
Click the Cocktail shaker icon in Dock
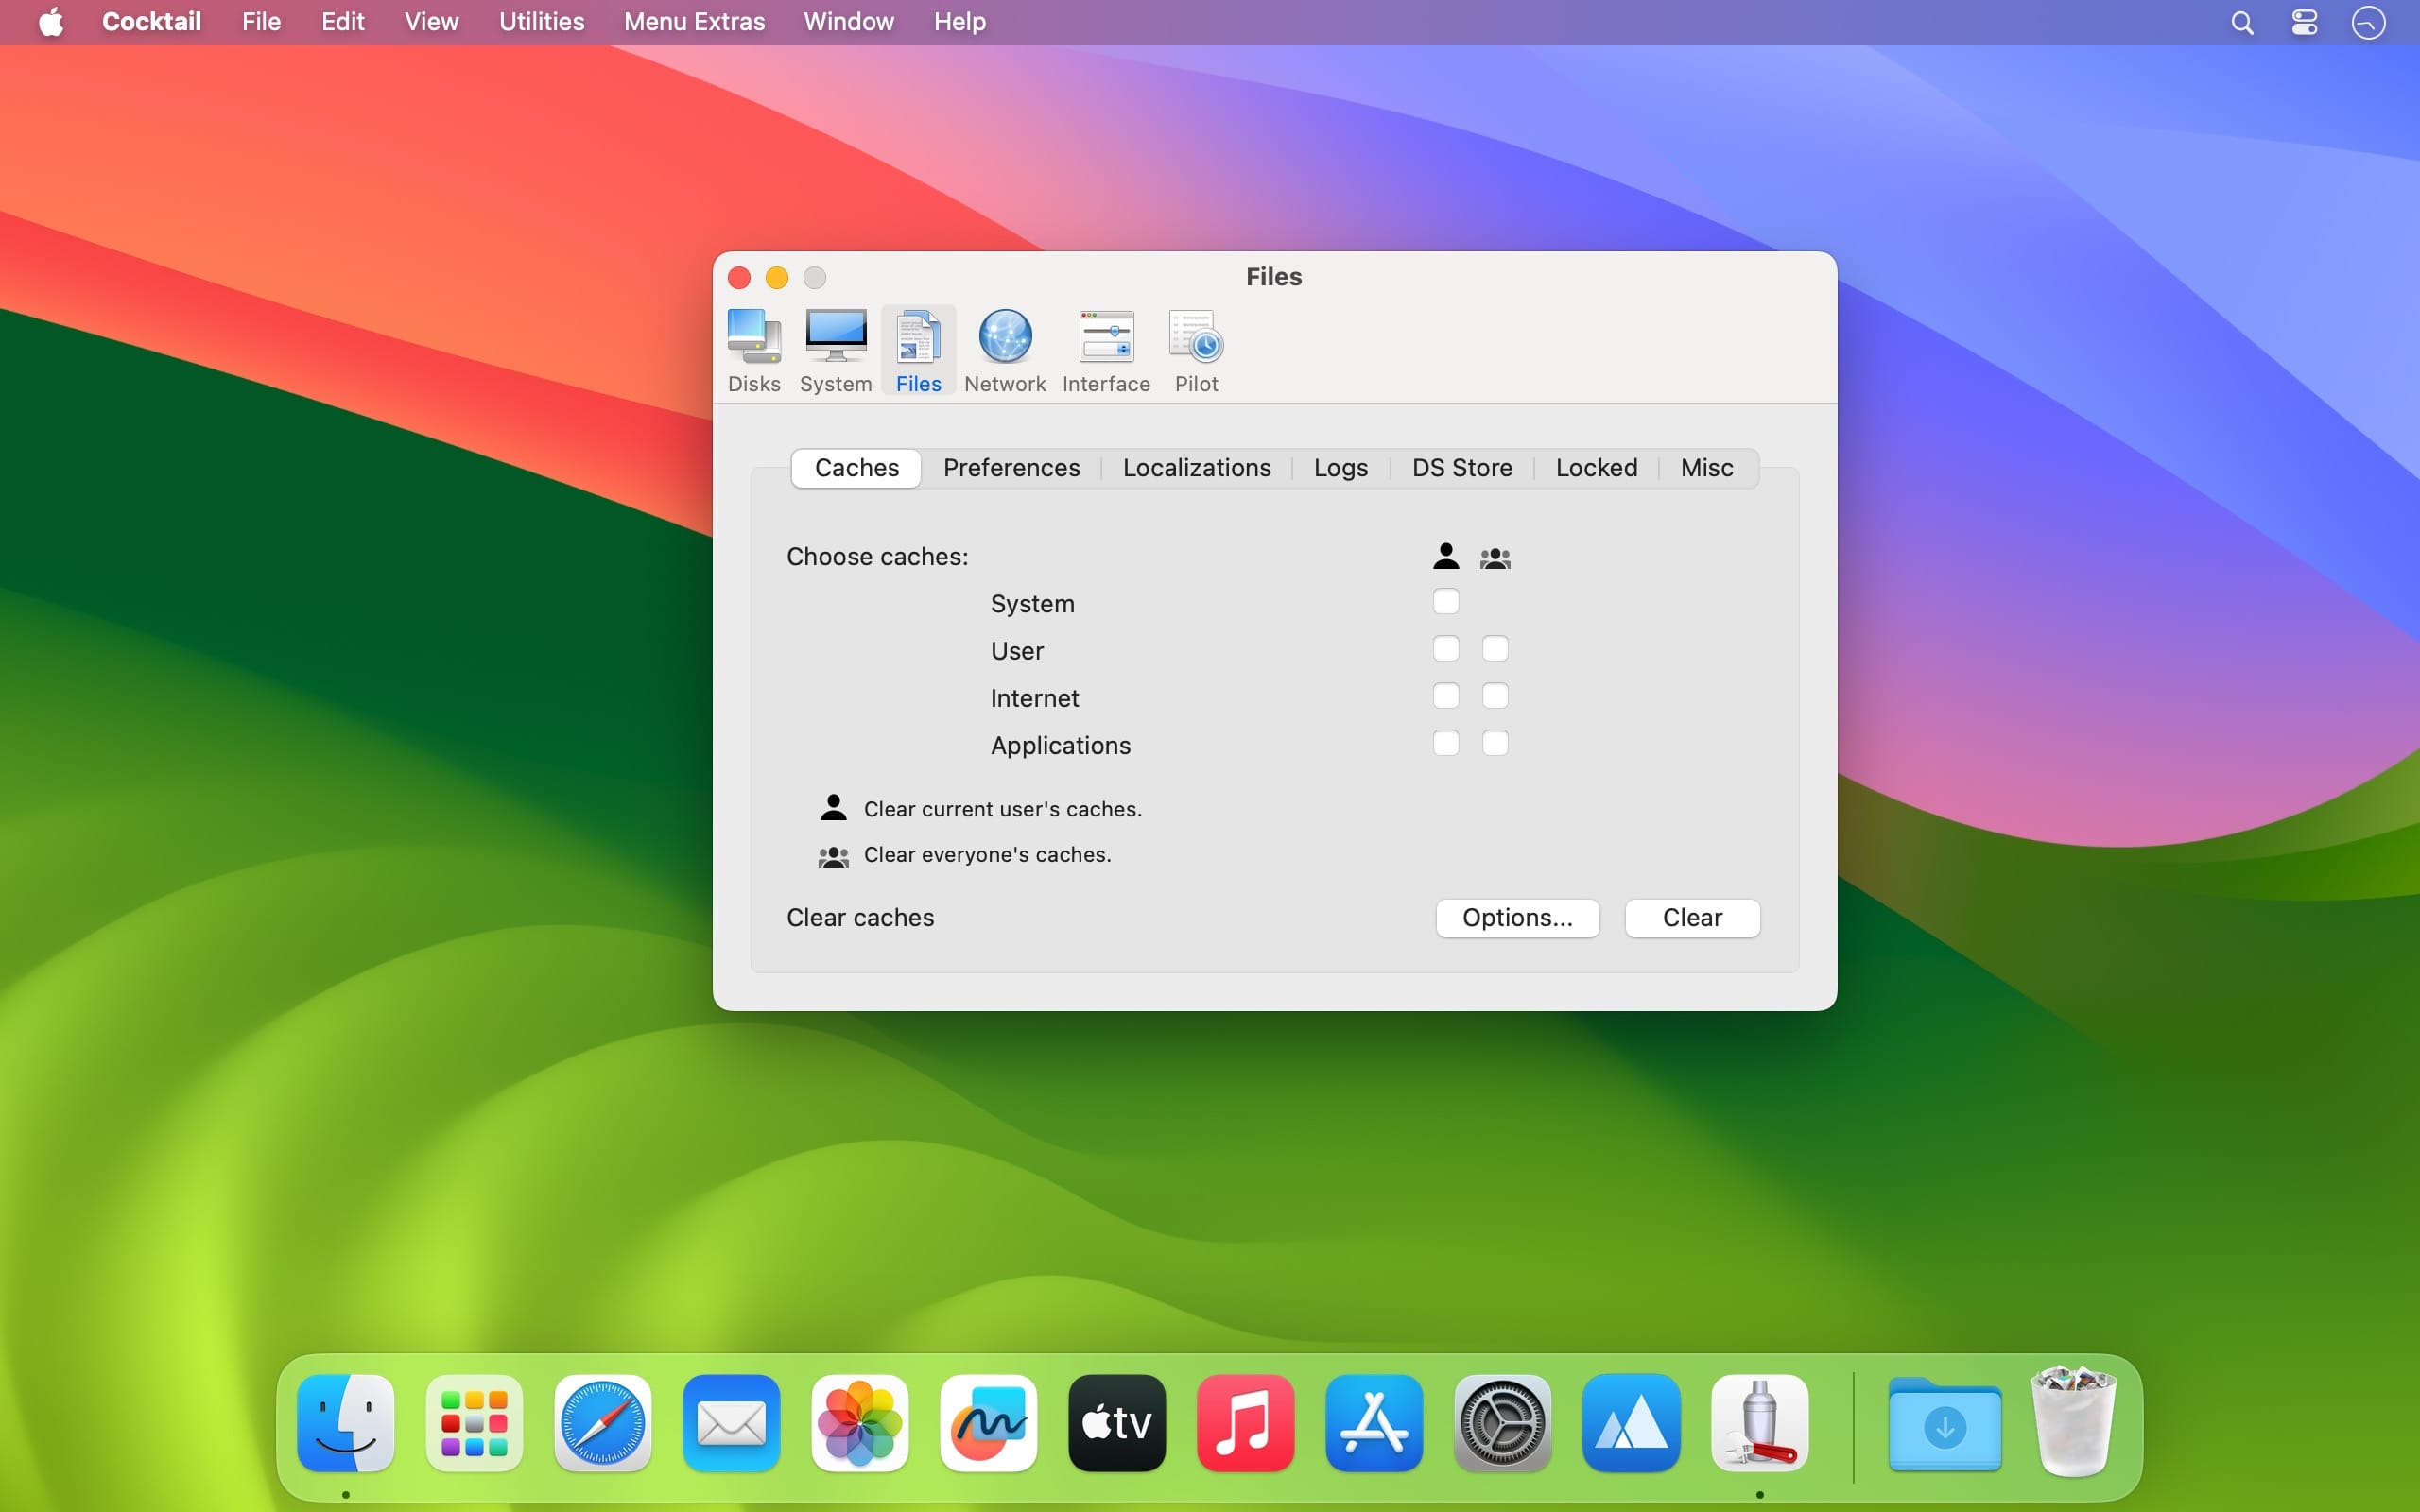click(x=1759, y=1423)
